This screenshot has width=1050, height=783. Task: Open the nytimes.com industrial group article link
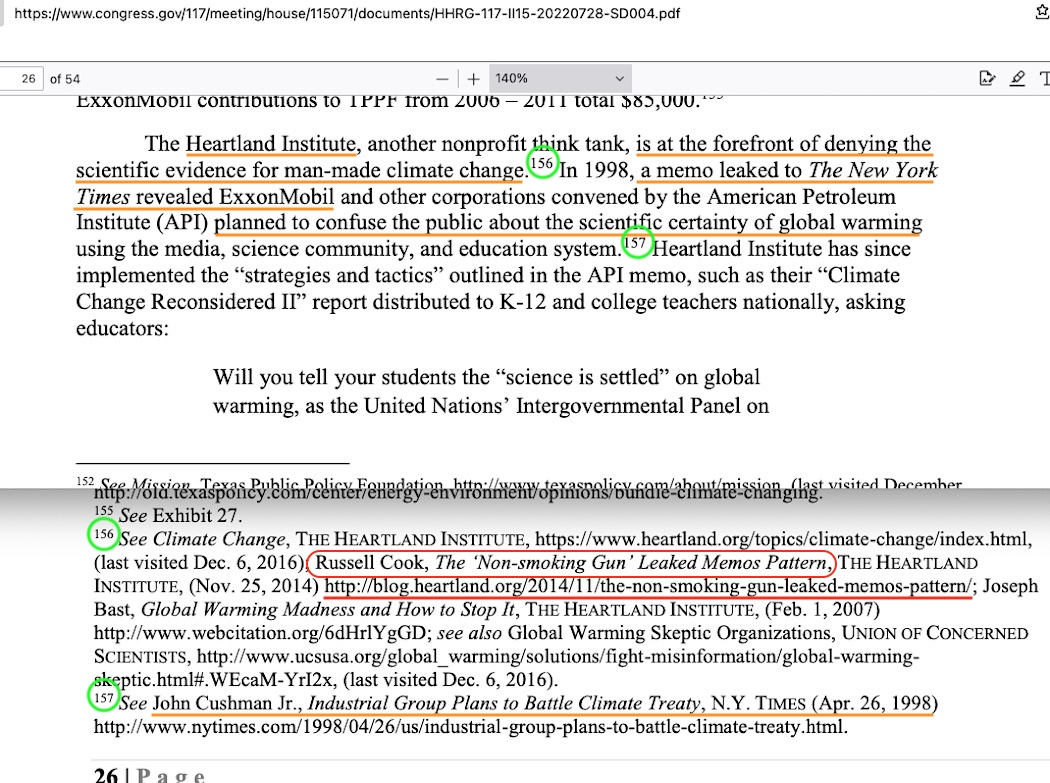click(470, 727)
